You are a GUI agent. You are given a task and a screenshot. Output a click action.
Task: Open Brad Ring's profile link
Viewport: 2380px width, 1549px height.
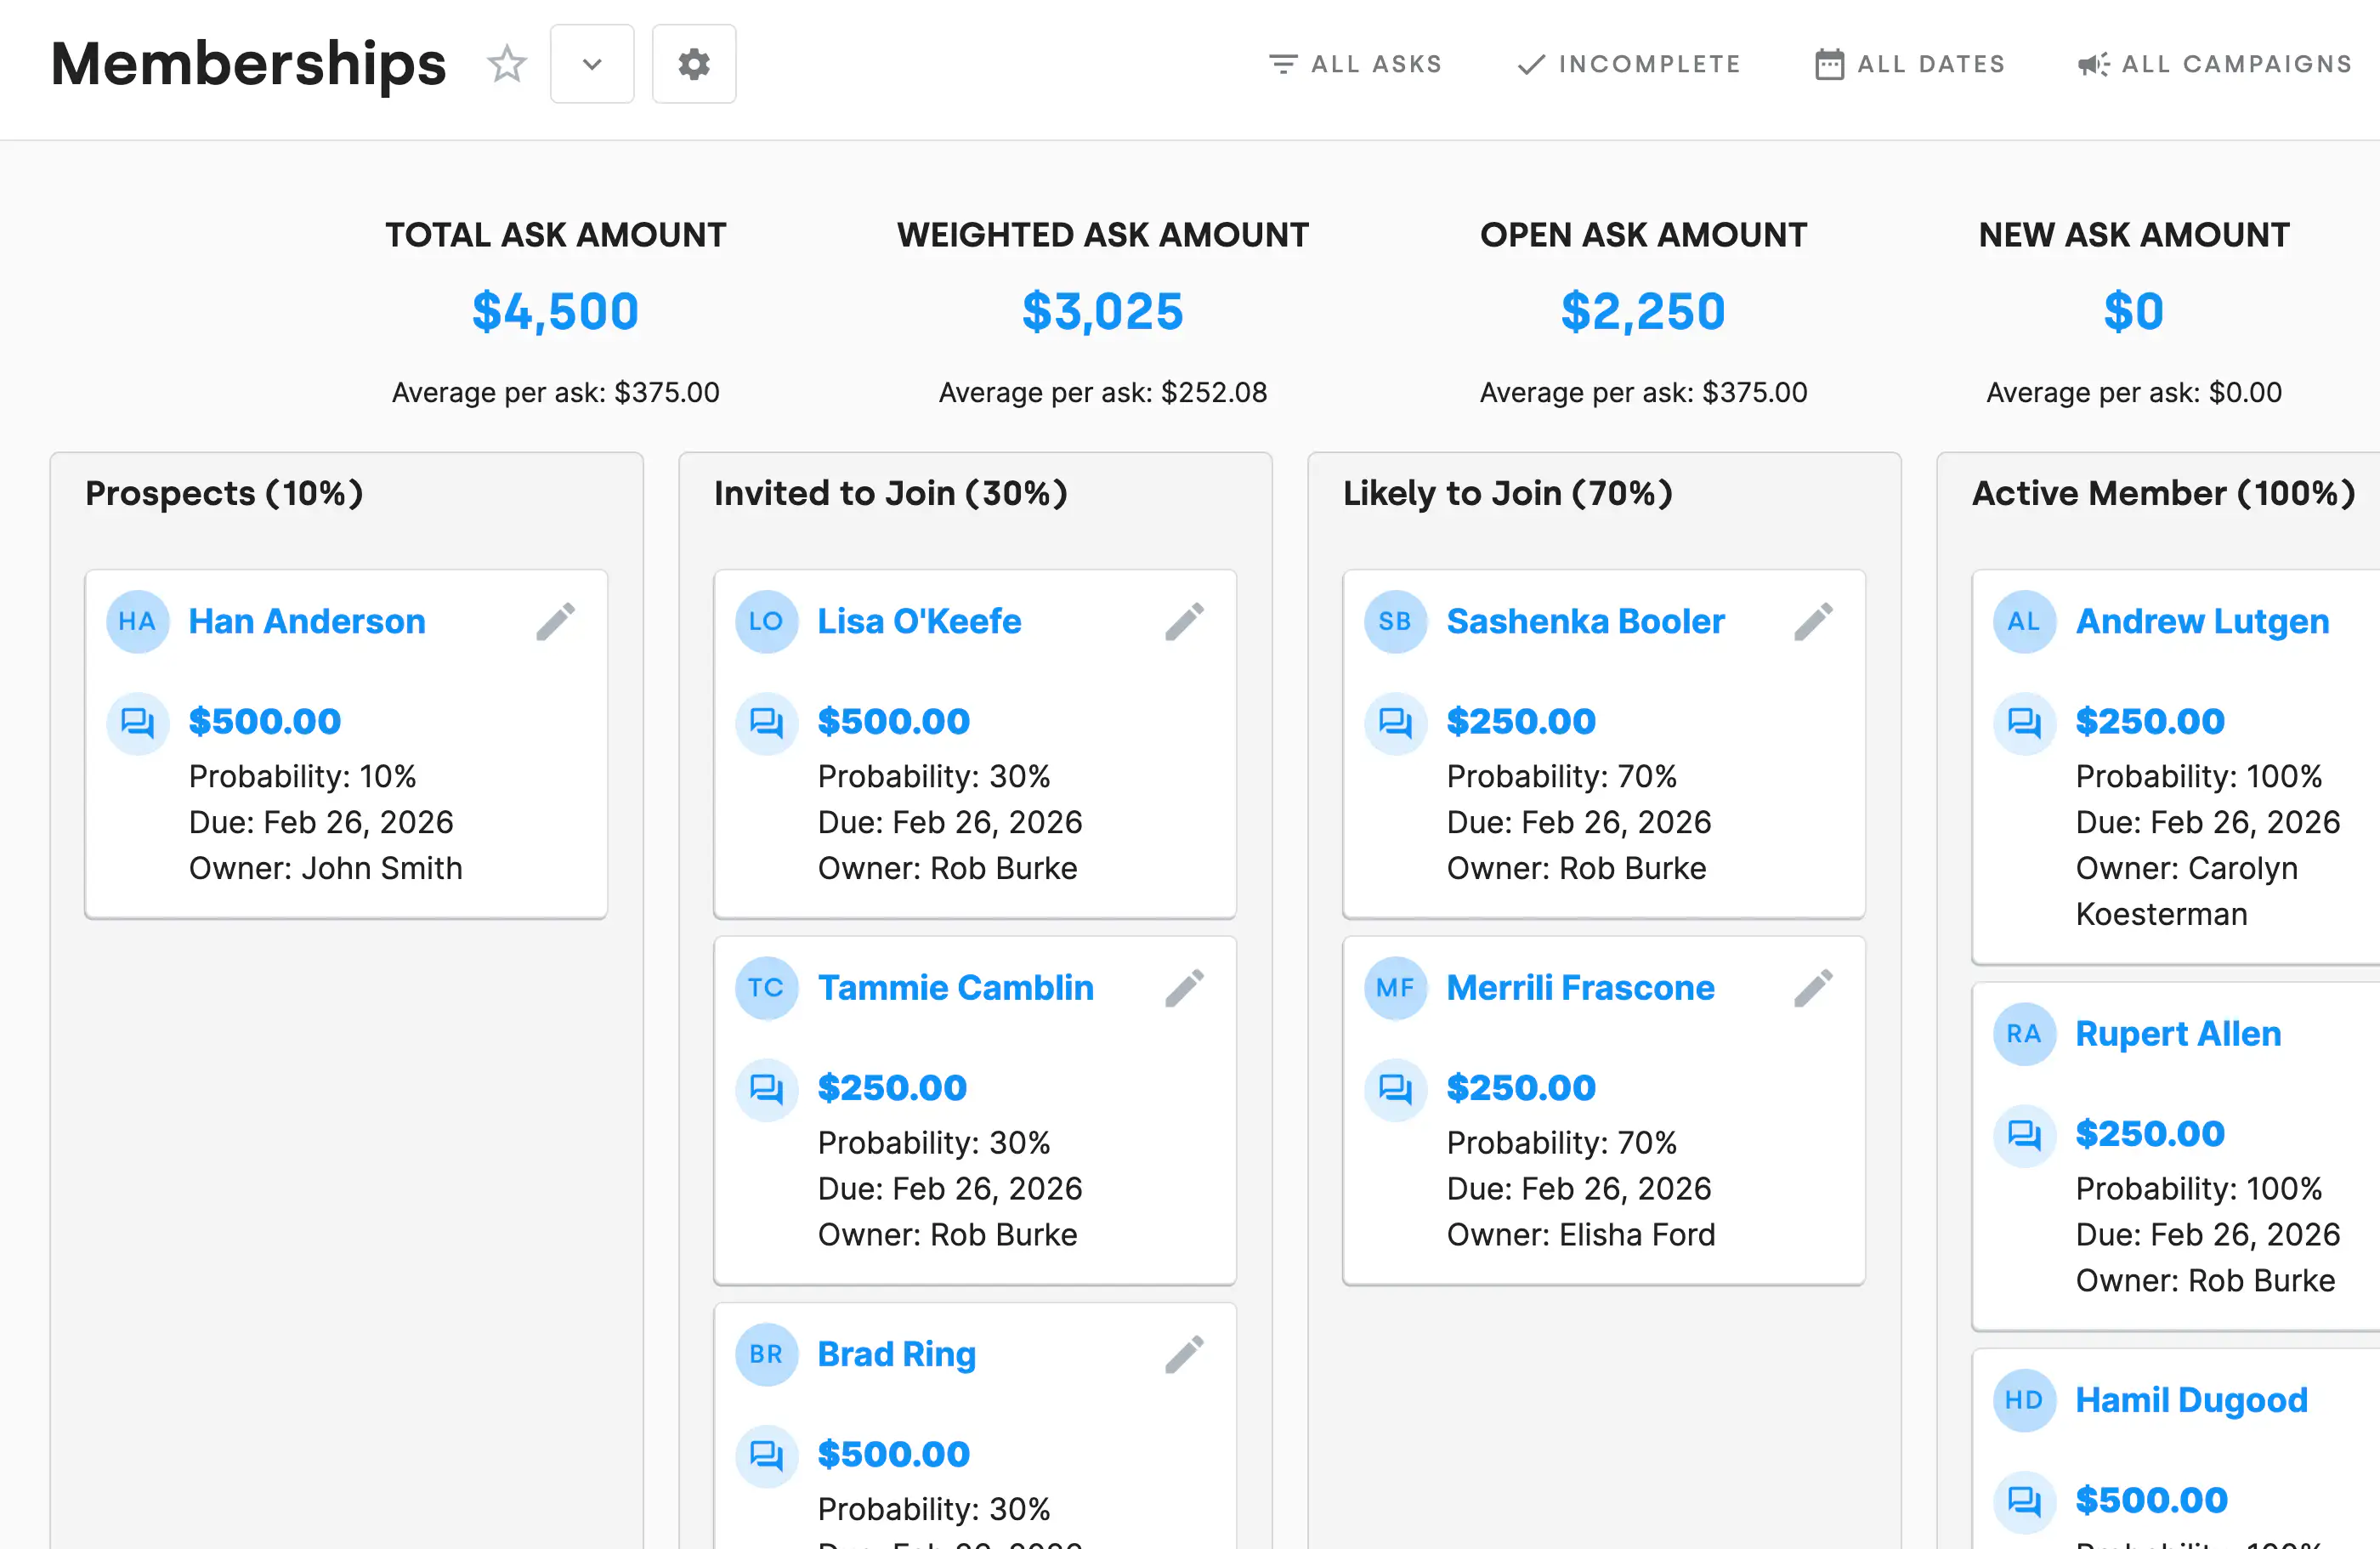pyautogui.click(x=897, y=1354)
